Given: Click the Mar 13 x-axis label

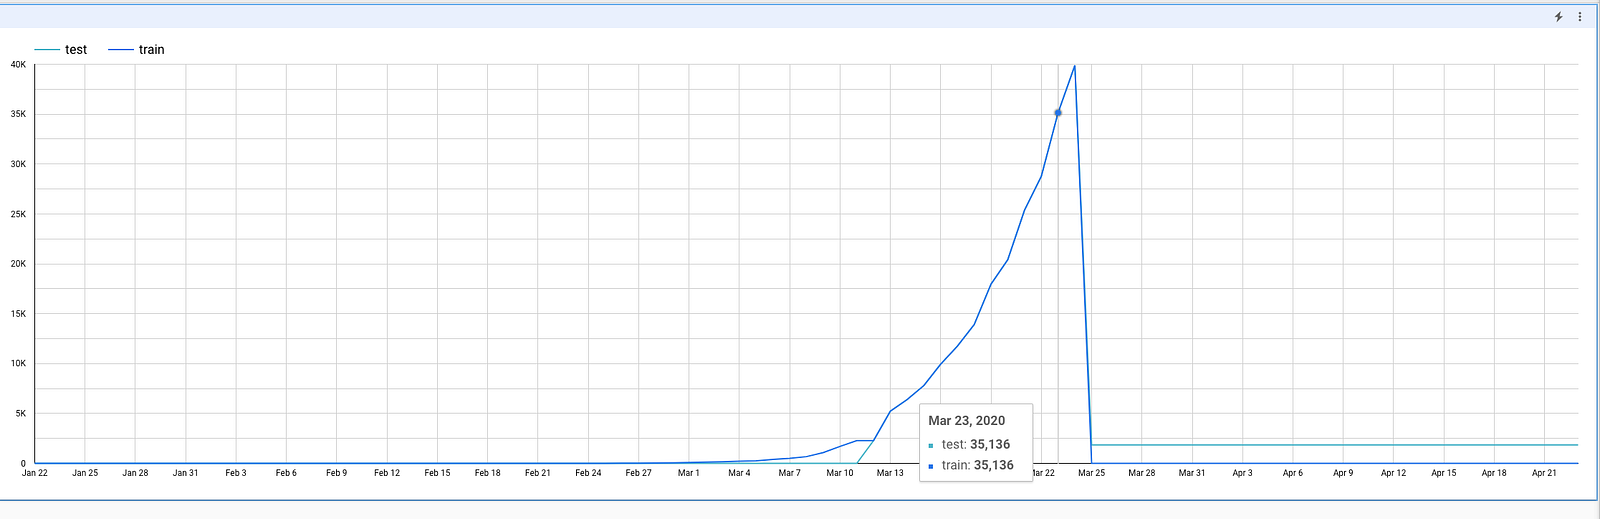Looking at the screenshot, I should (890, 473).
